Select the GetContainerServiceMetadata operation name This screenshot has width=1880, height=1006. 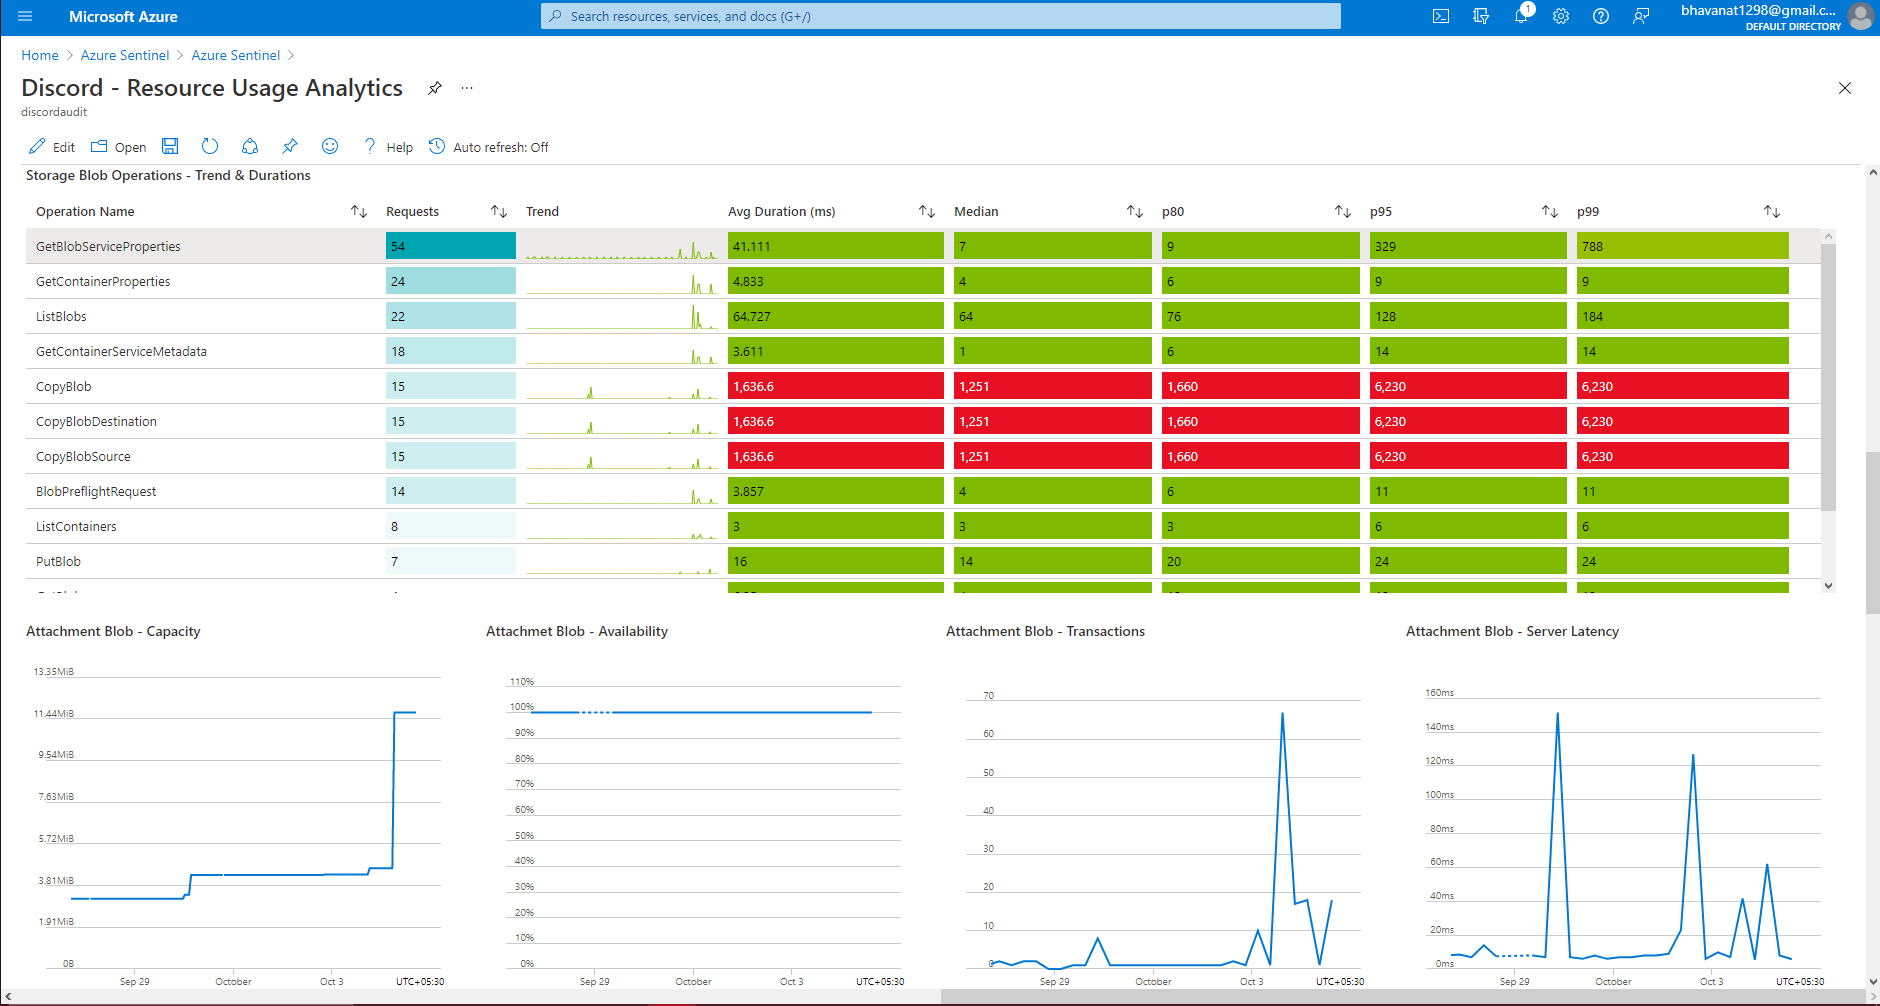pos(121,351)
